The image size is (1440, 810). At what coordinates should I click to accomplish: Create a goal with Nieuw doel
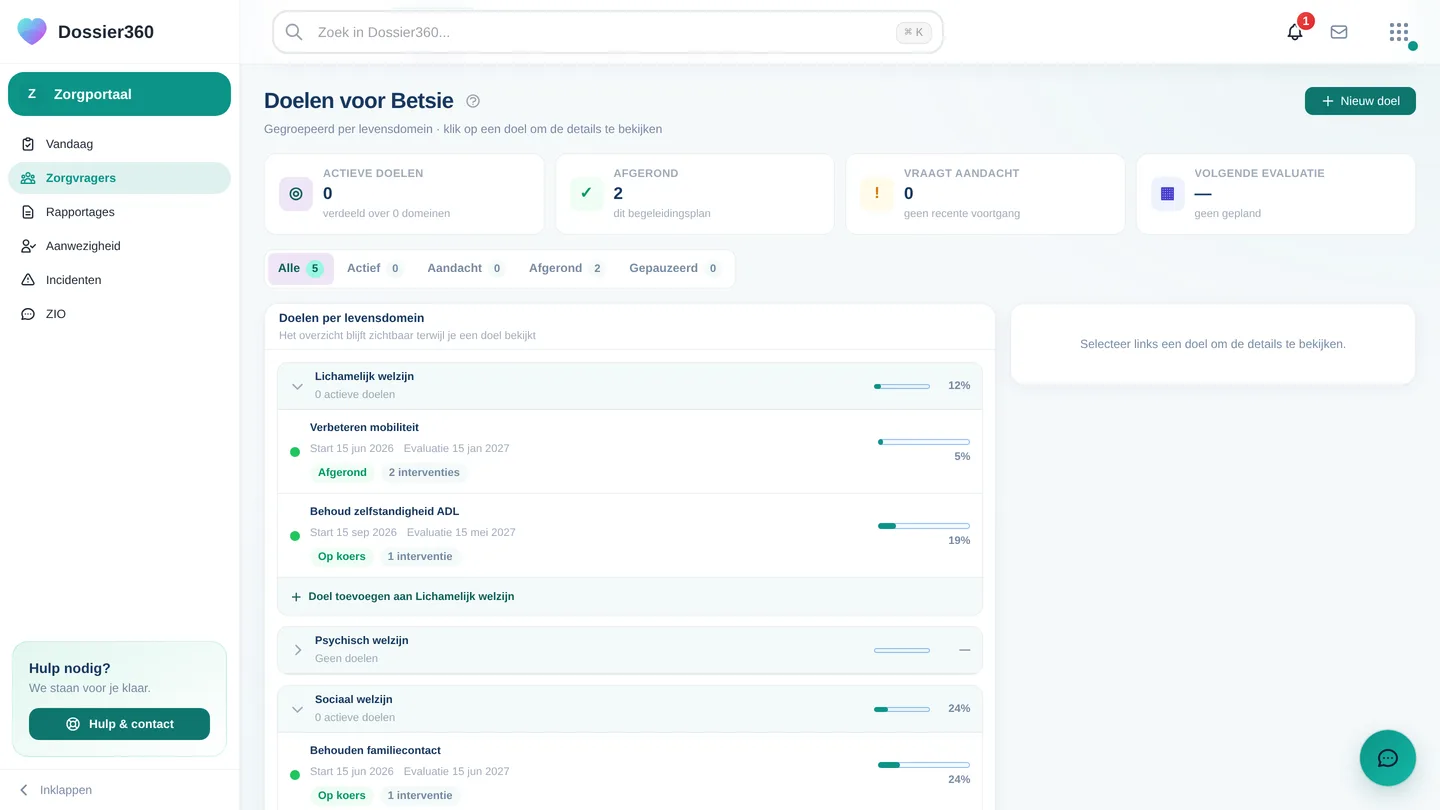pos(1360,101)
